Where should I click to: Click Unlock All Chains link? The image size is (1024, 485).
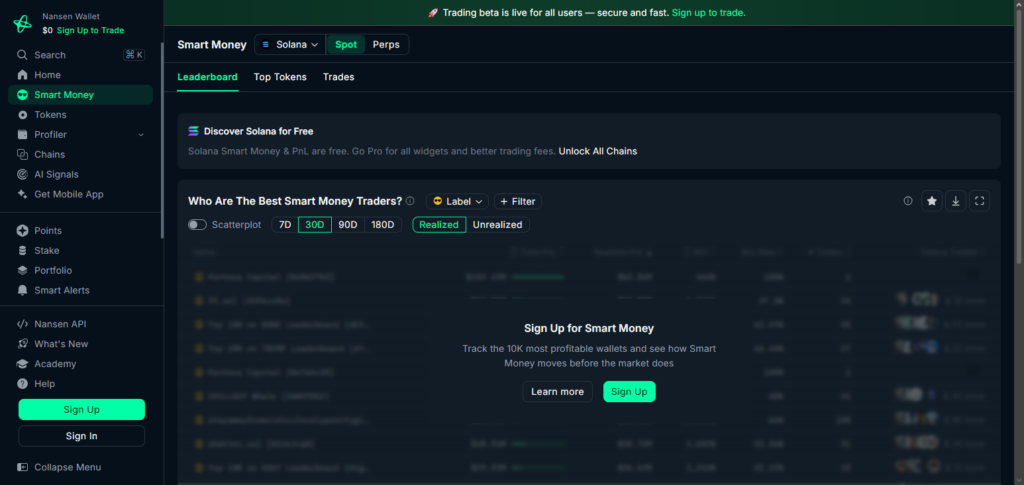pos(598,151)
